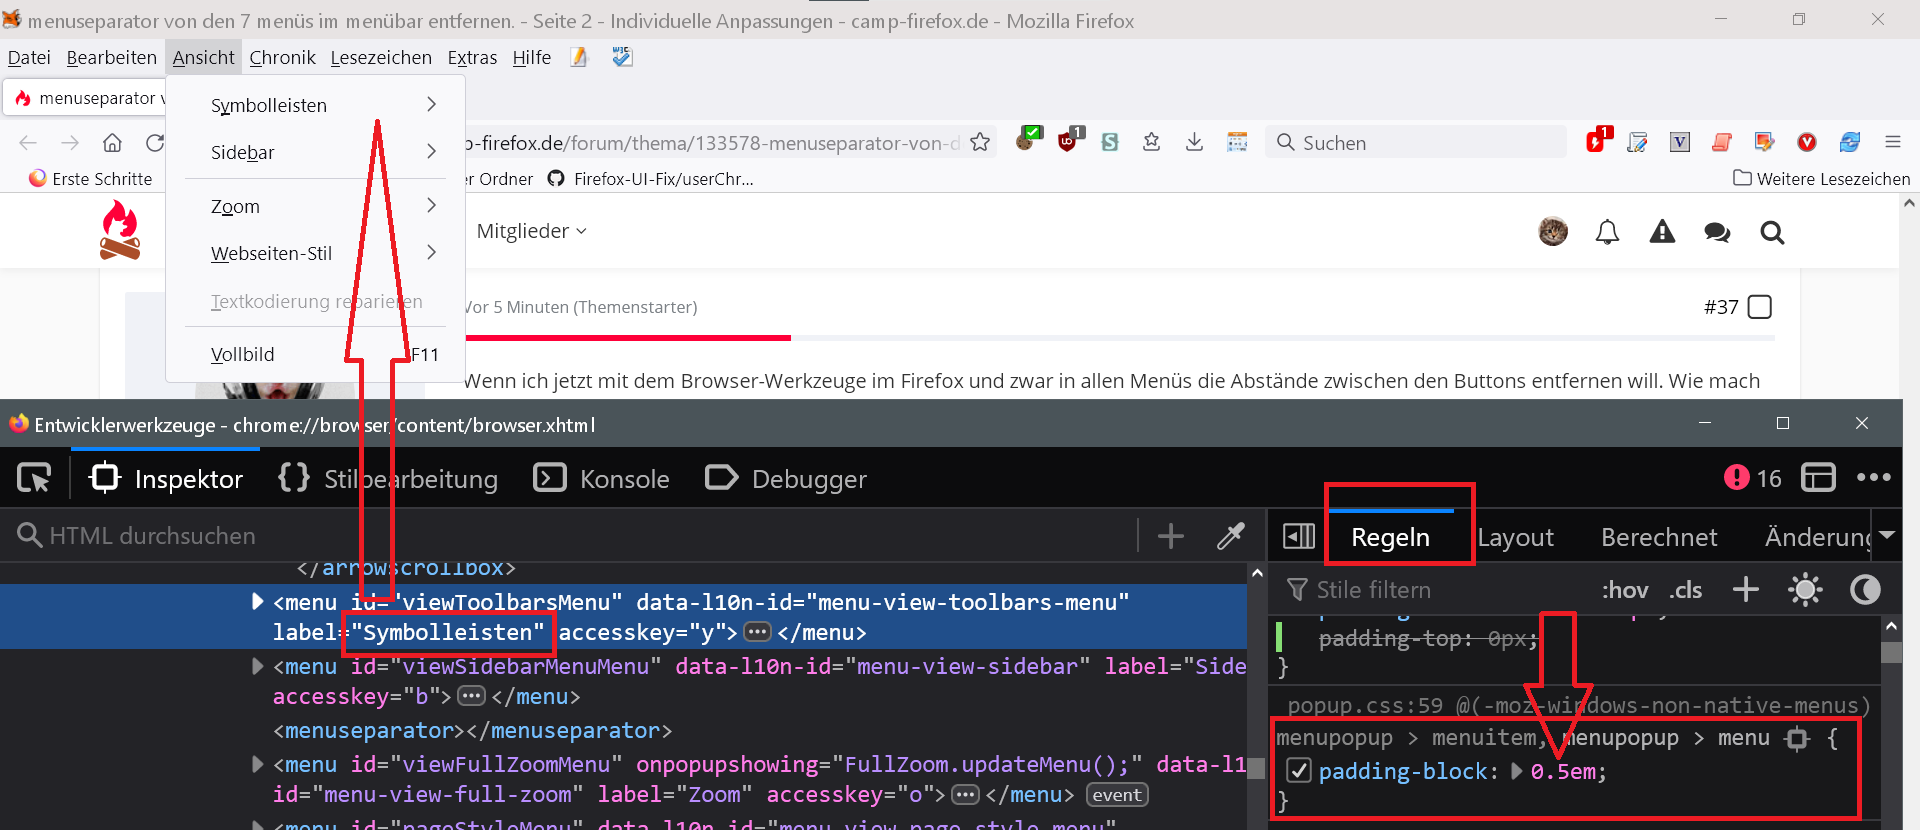
Task: Click the :hov pseudo-class toggle button
Action: click(x=1624, y=590)
